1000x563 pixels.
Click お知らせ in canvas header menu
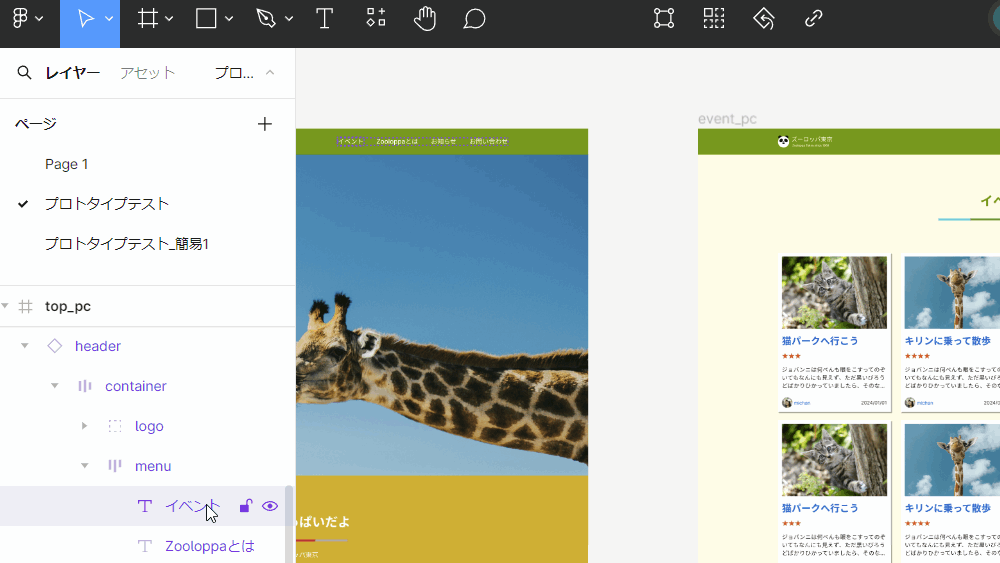[x=443, y=142]
